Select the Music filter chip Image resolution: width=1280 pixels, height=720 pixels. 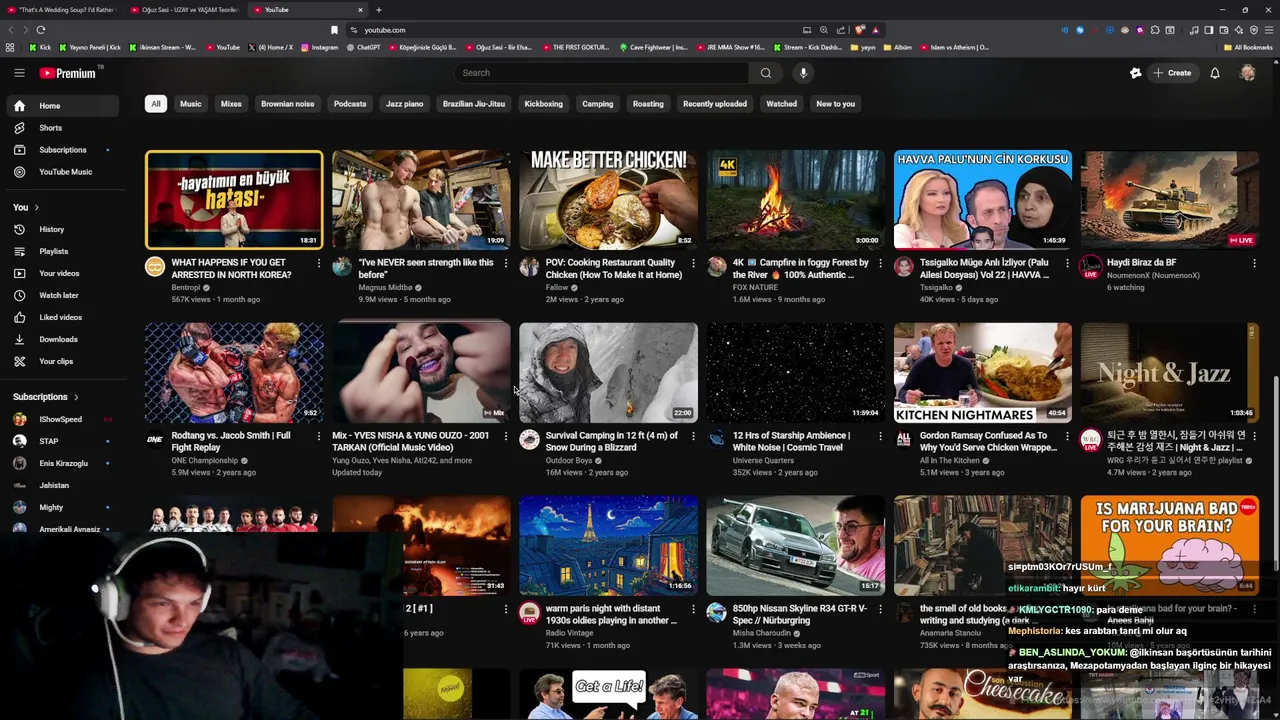(x=190, y=104)
